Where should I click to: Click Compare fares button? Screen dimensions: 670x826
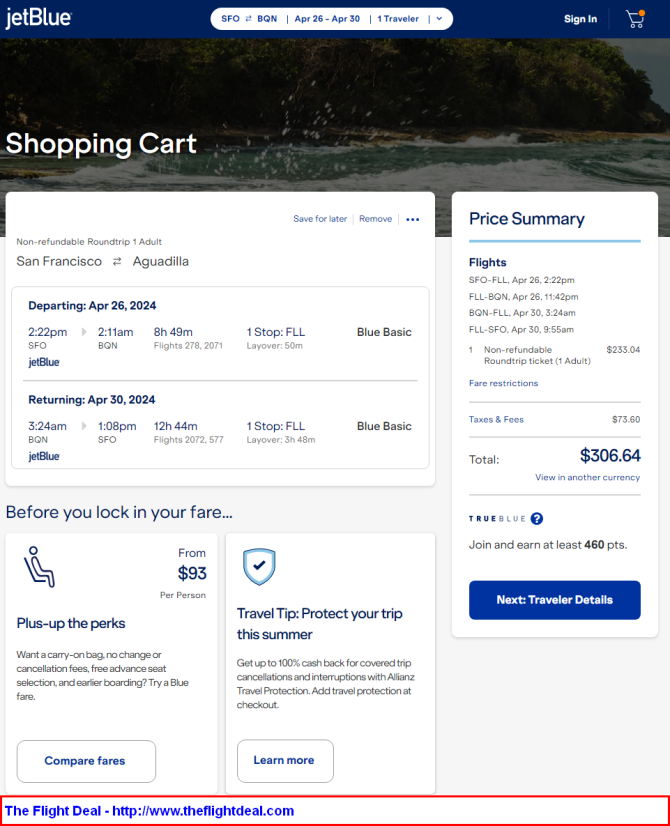85,761
